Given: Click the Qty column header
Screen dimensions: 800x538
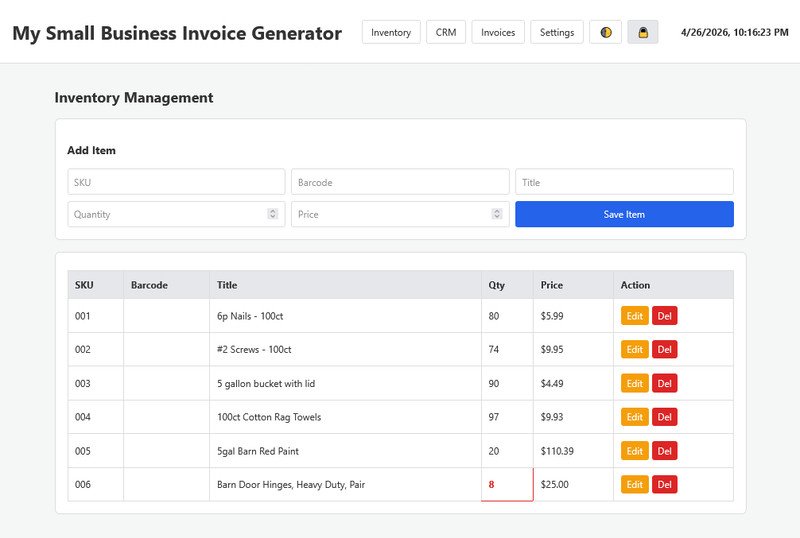Looking at the screenshot, I should [507, 285].
